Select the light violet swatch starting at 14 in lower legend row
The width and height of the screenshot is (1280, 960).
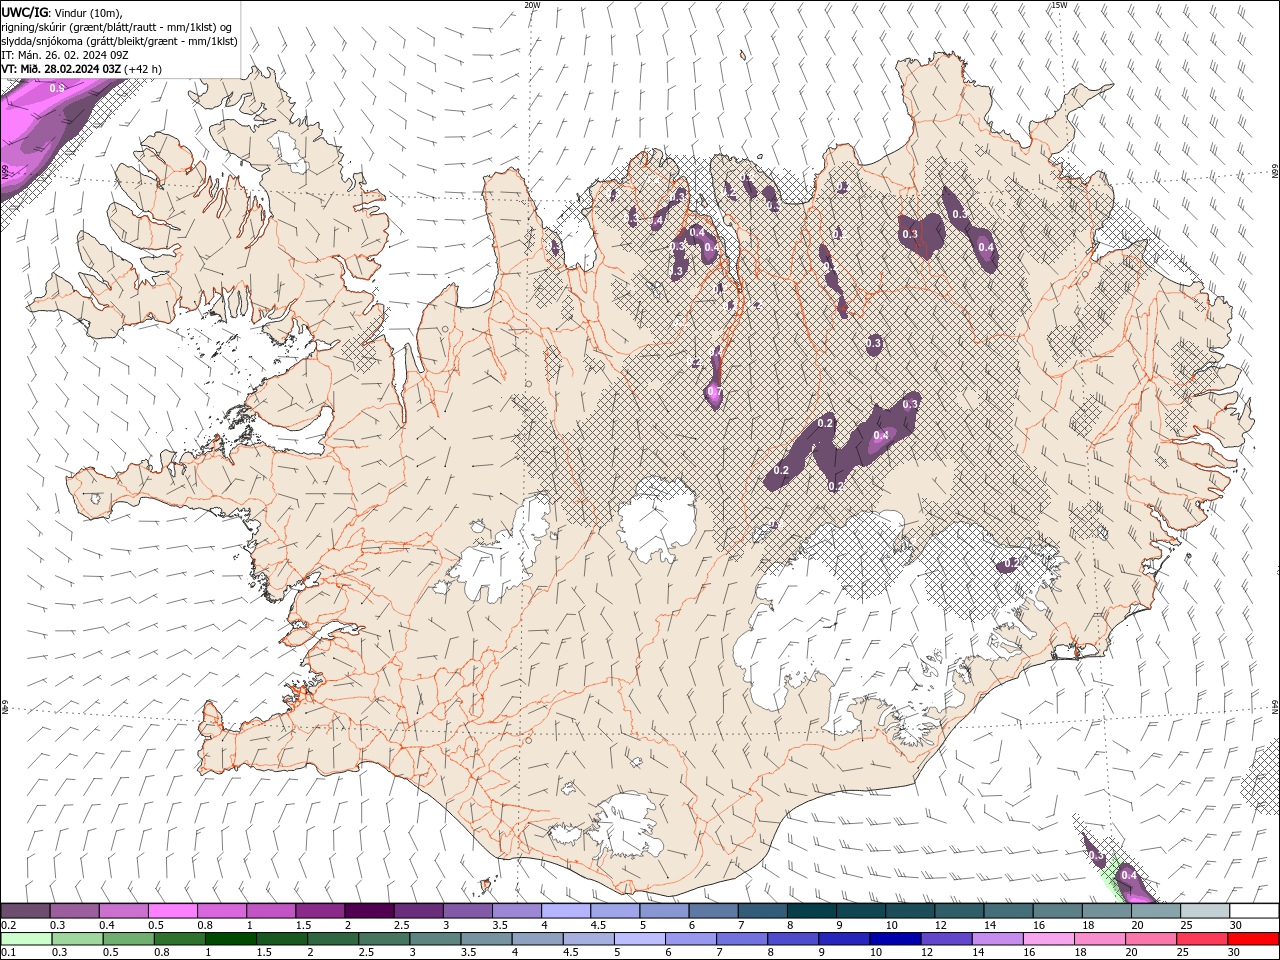997,939
